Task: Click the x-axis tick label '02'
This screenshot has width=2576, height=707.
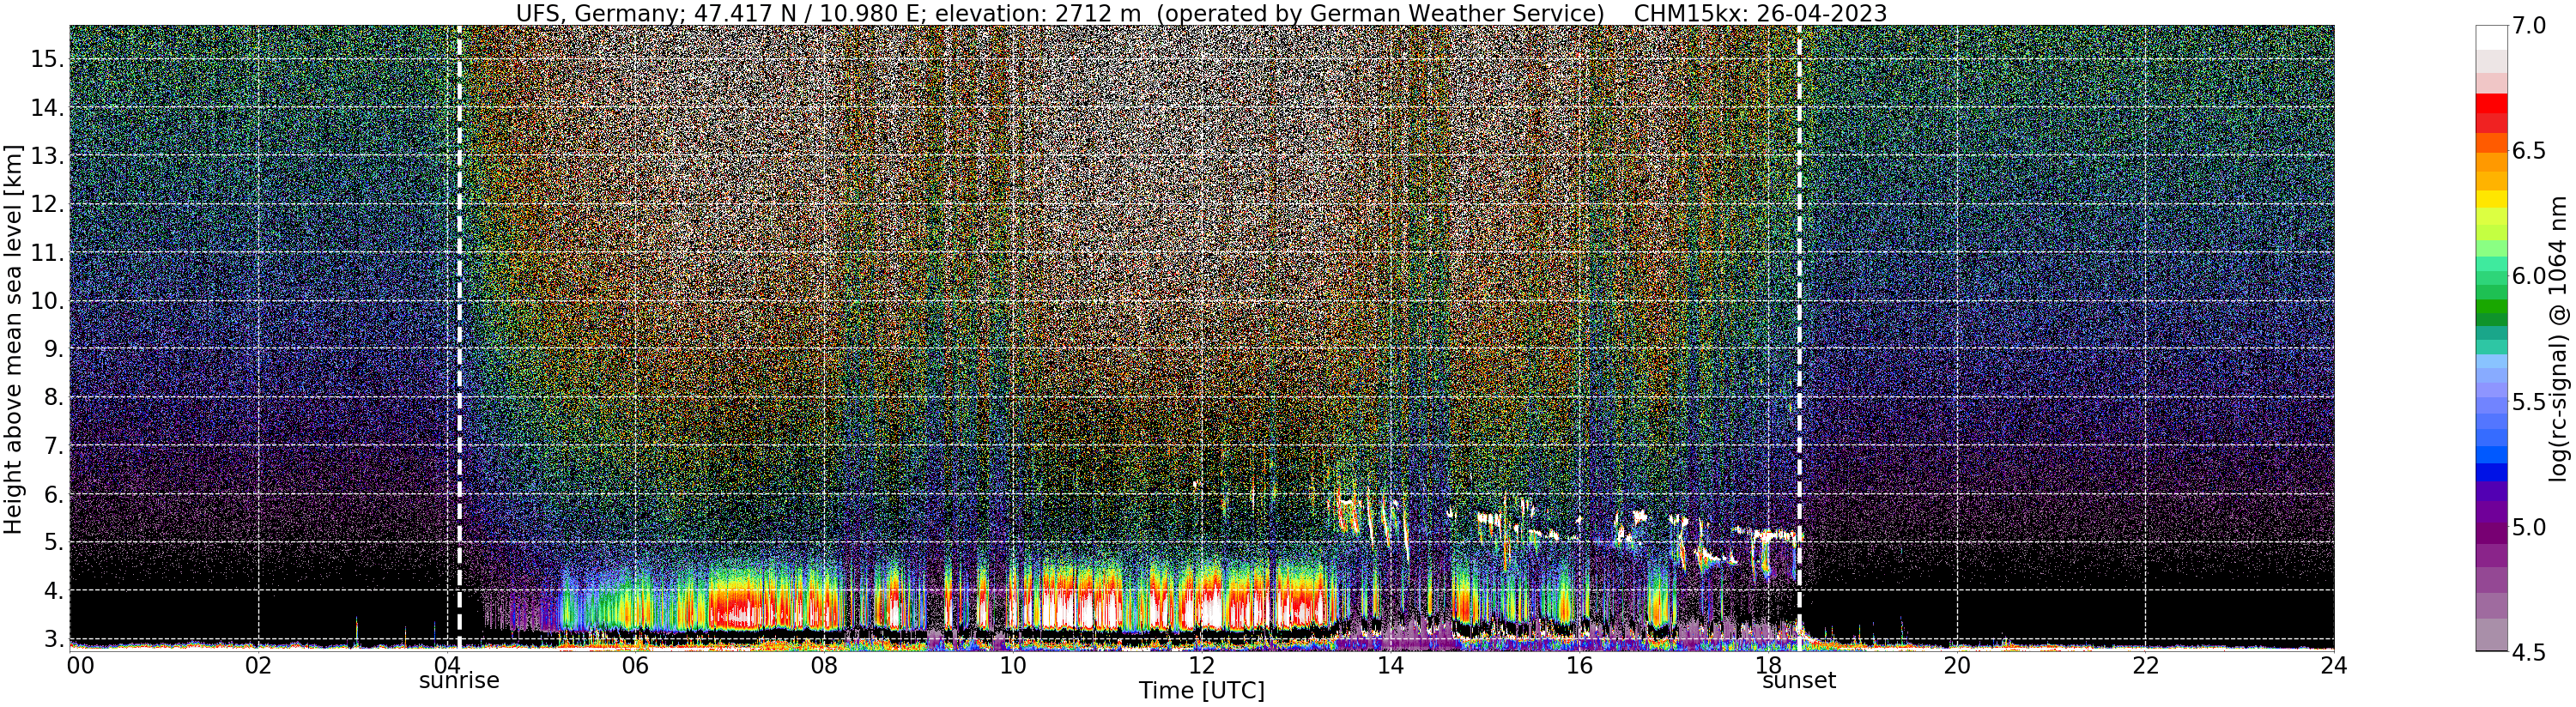Action: pyautogui.click(x=258, y=665)
